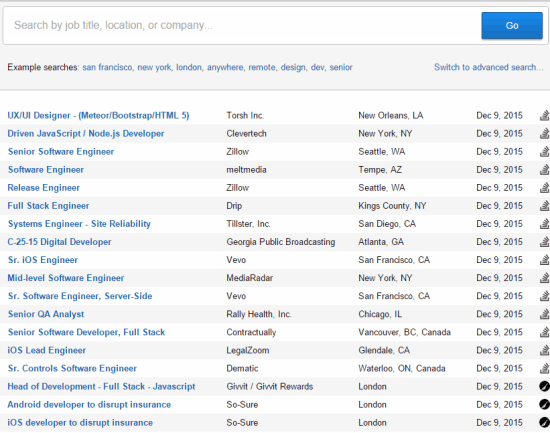Click the source icon in the Senior Software Engineer row

pyautogui.click(x=545, y=152)
